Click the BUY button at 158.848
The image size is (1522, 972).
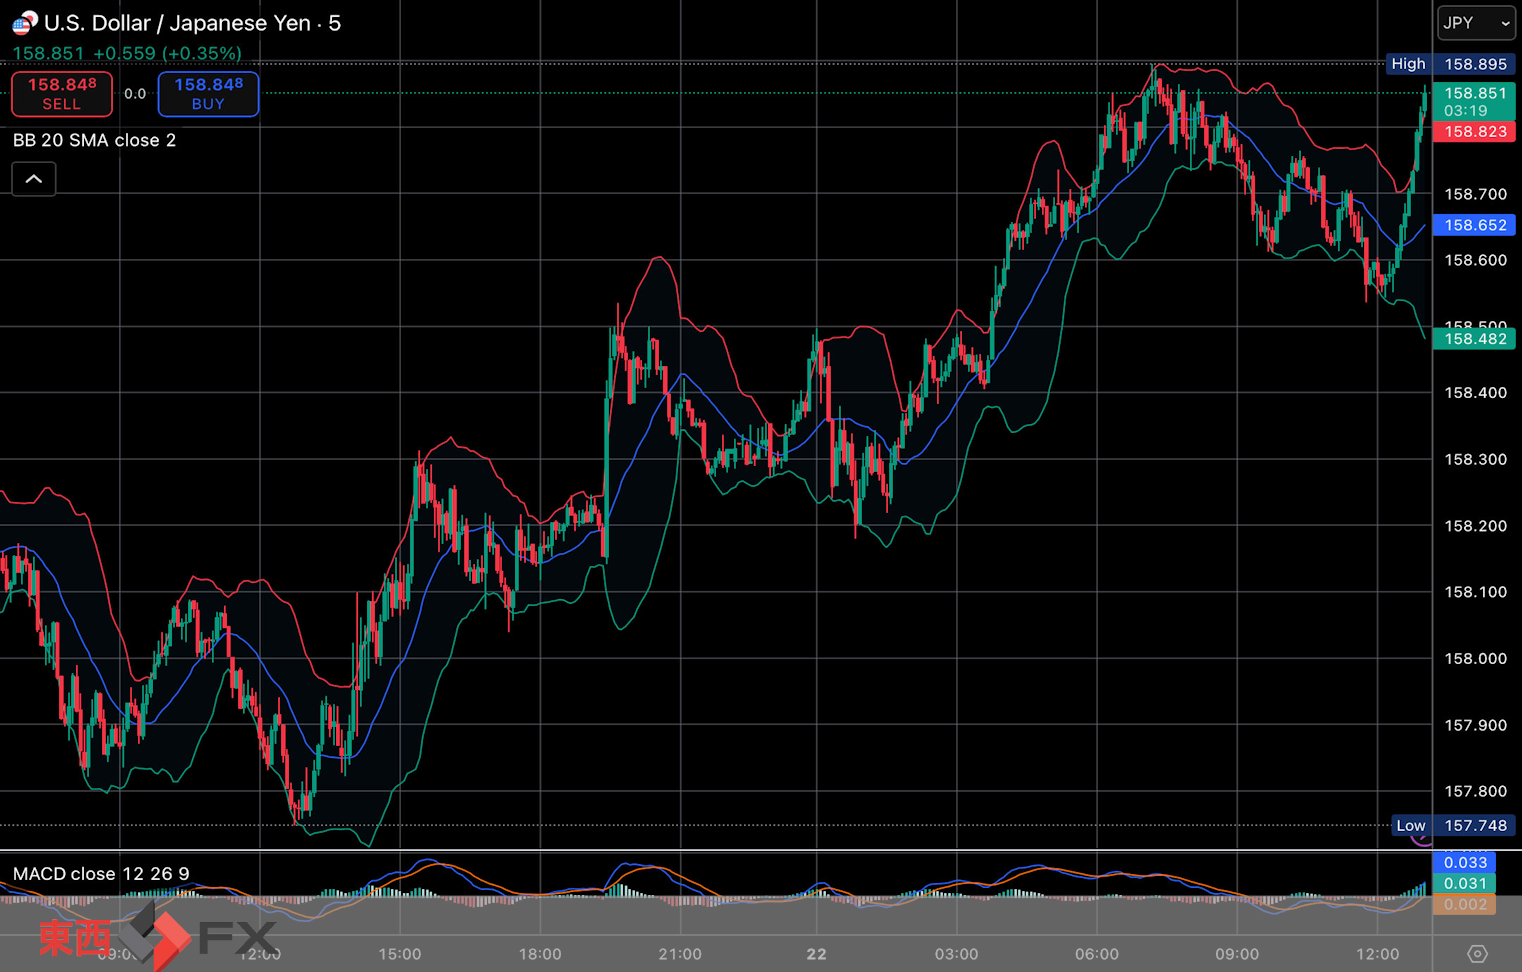tap(208, 94)
